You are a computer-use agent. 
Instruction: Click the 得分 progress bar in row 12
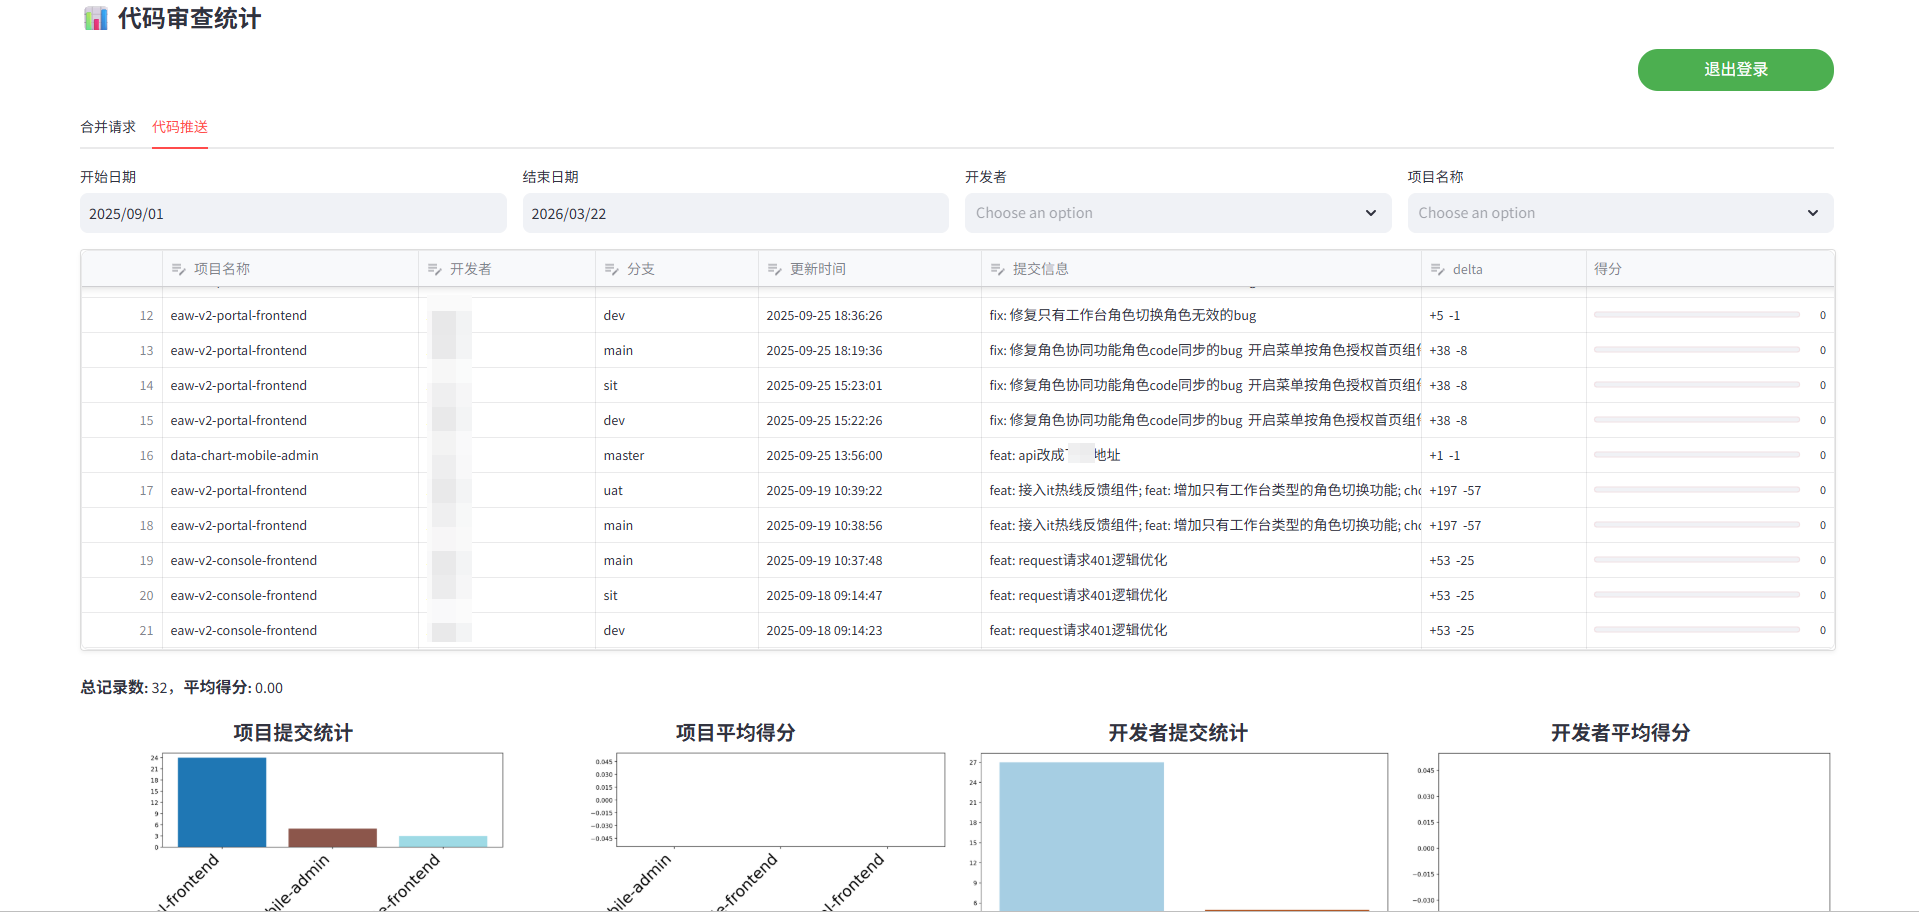click(x=1696, y=315)
